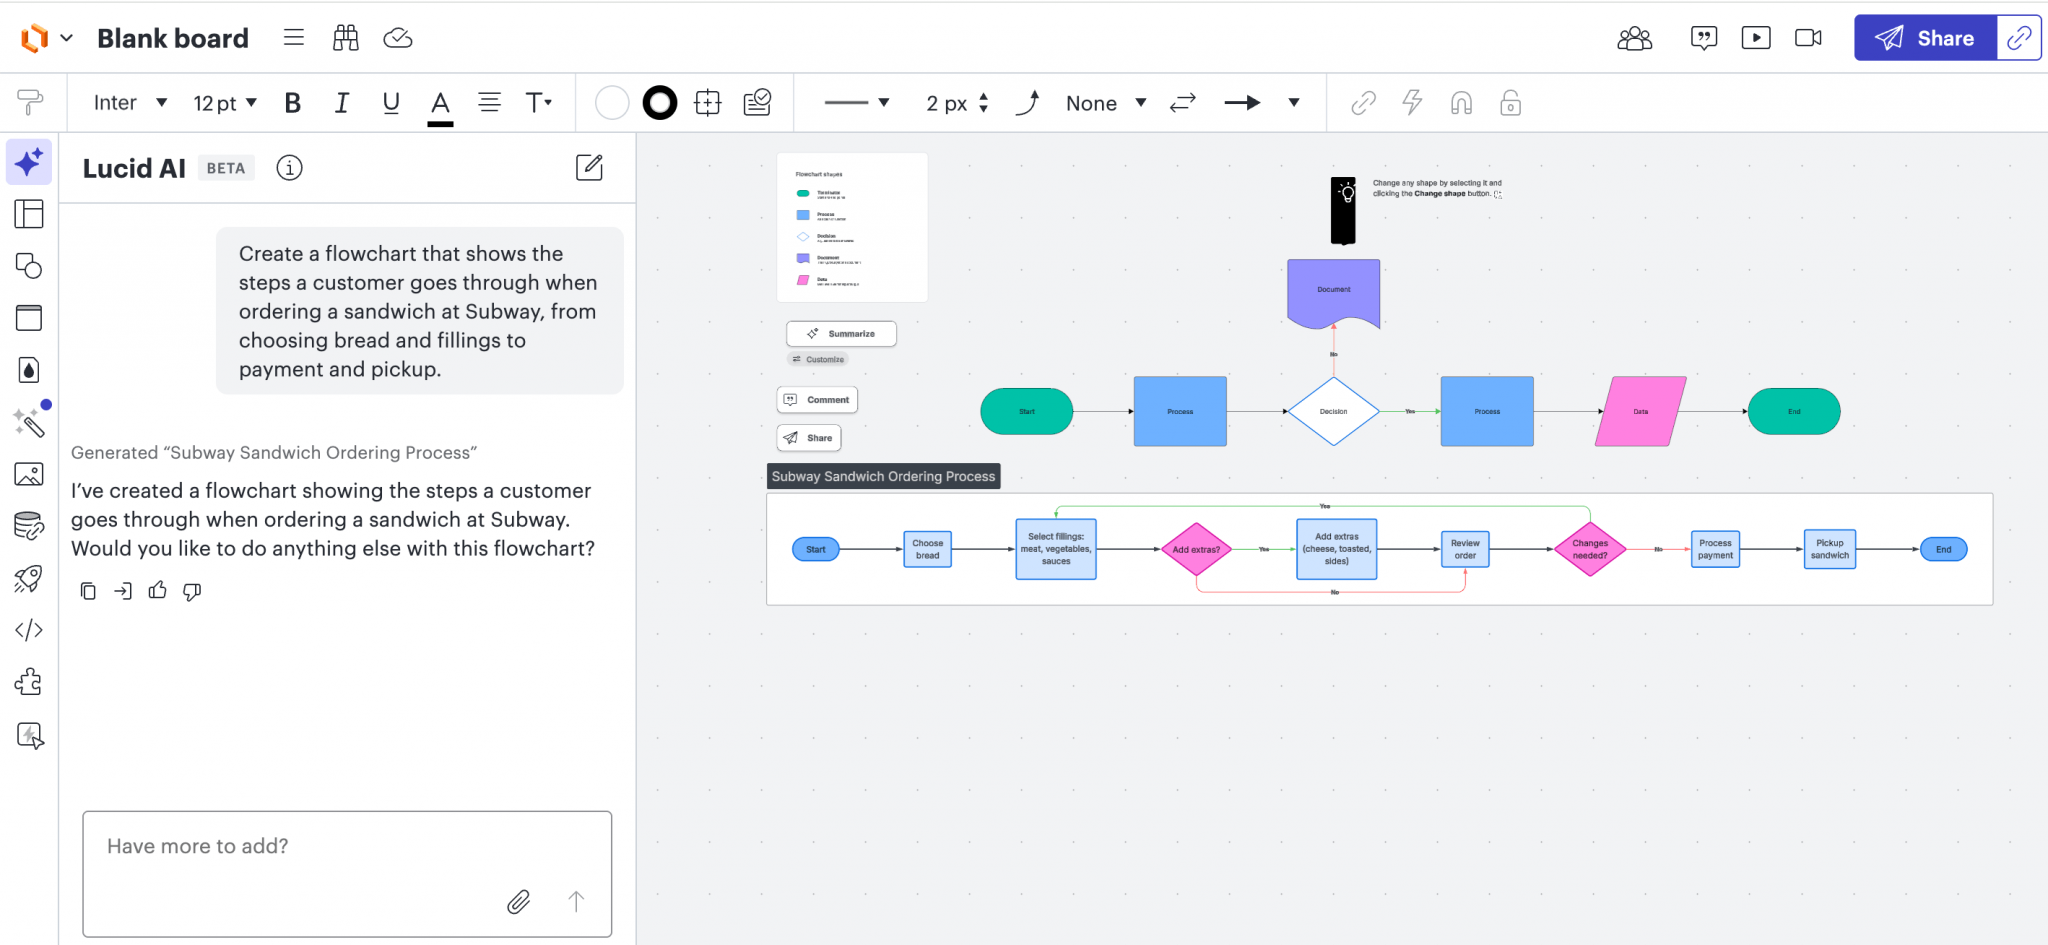
Task: Start a new Lucid AI chat
Action: pos(589,168)
